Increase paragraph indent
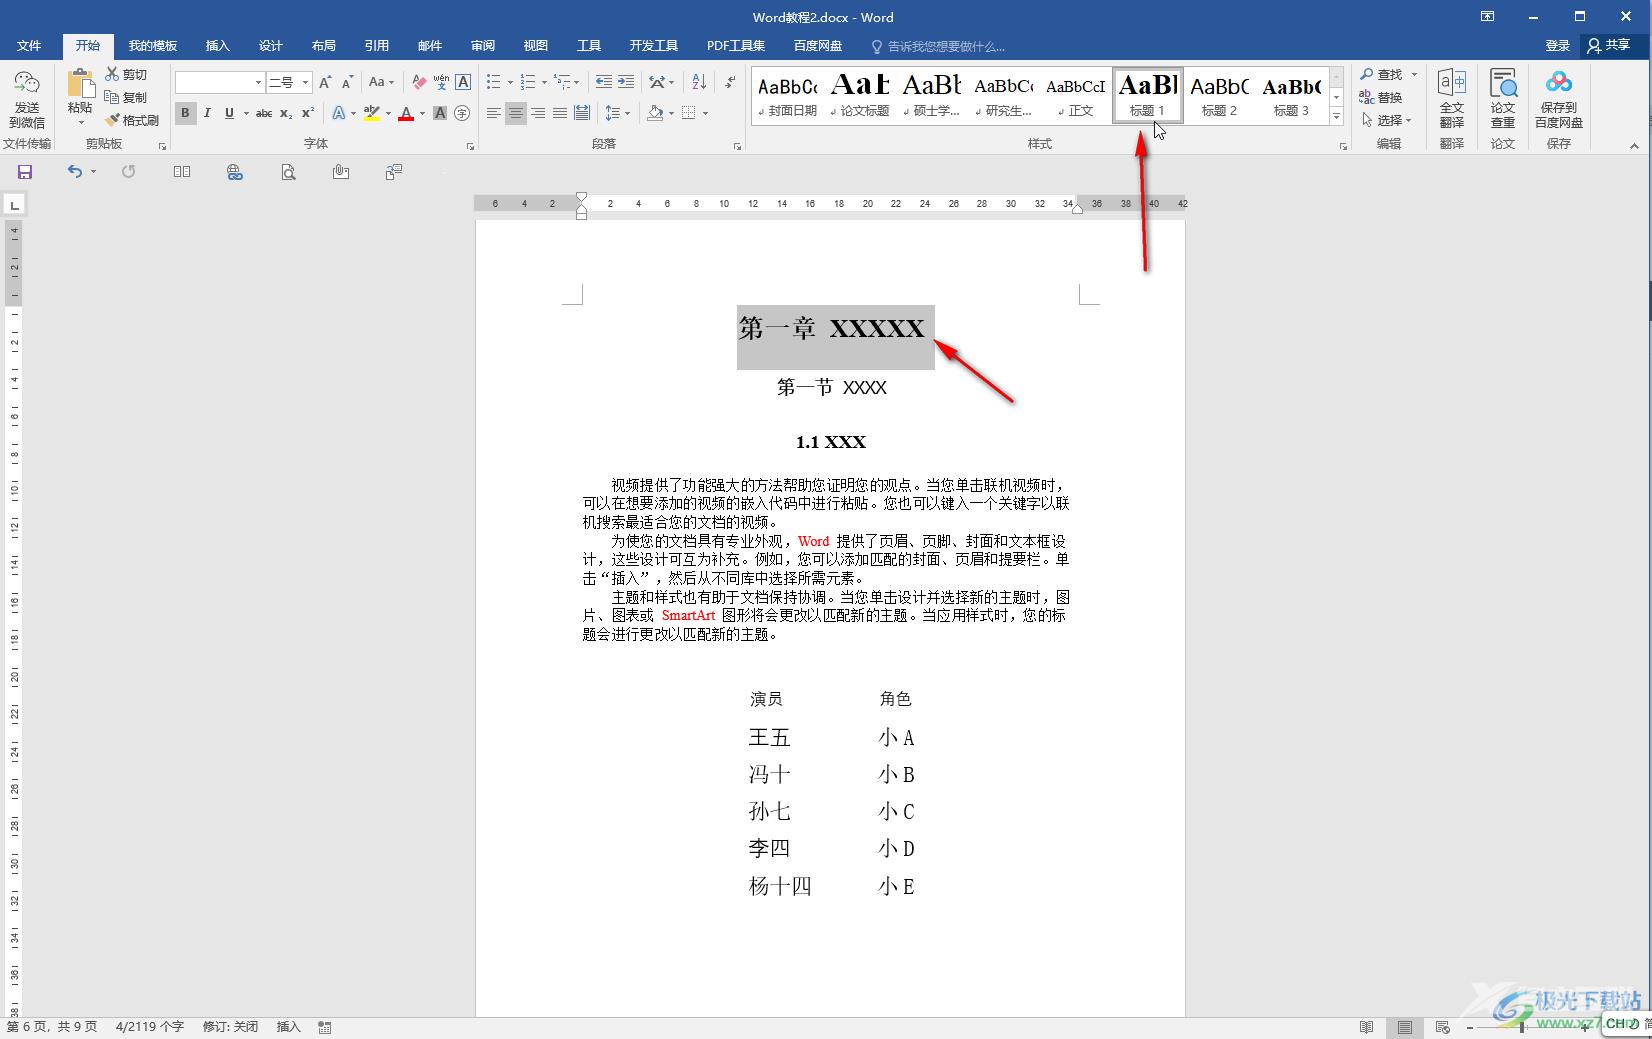 click(x=626, y=82)
